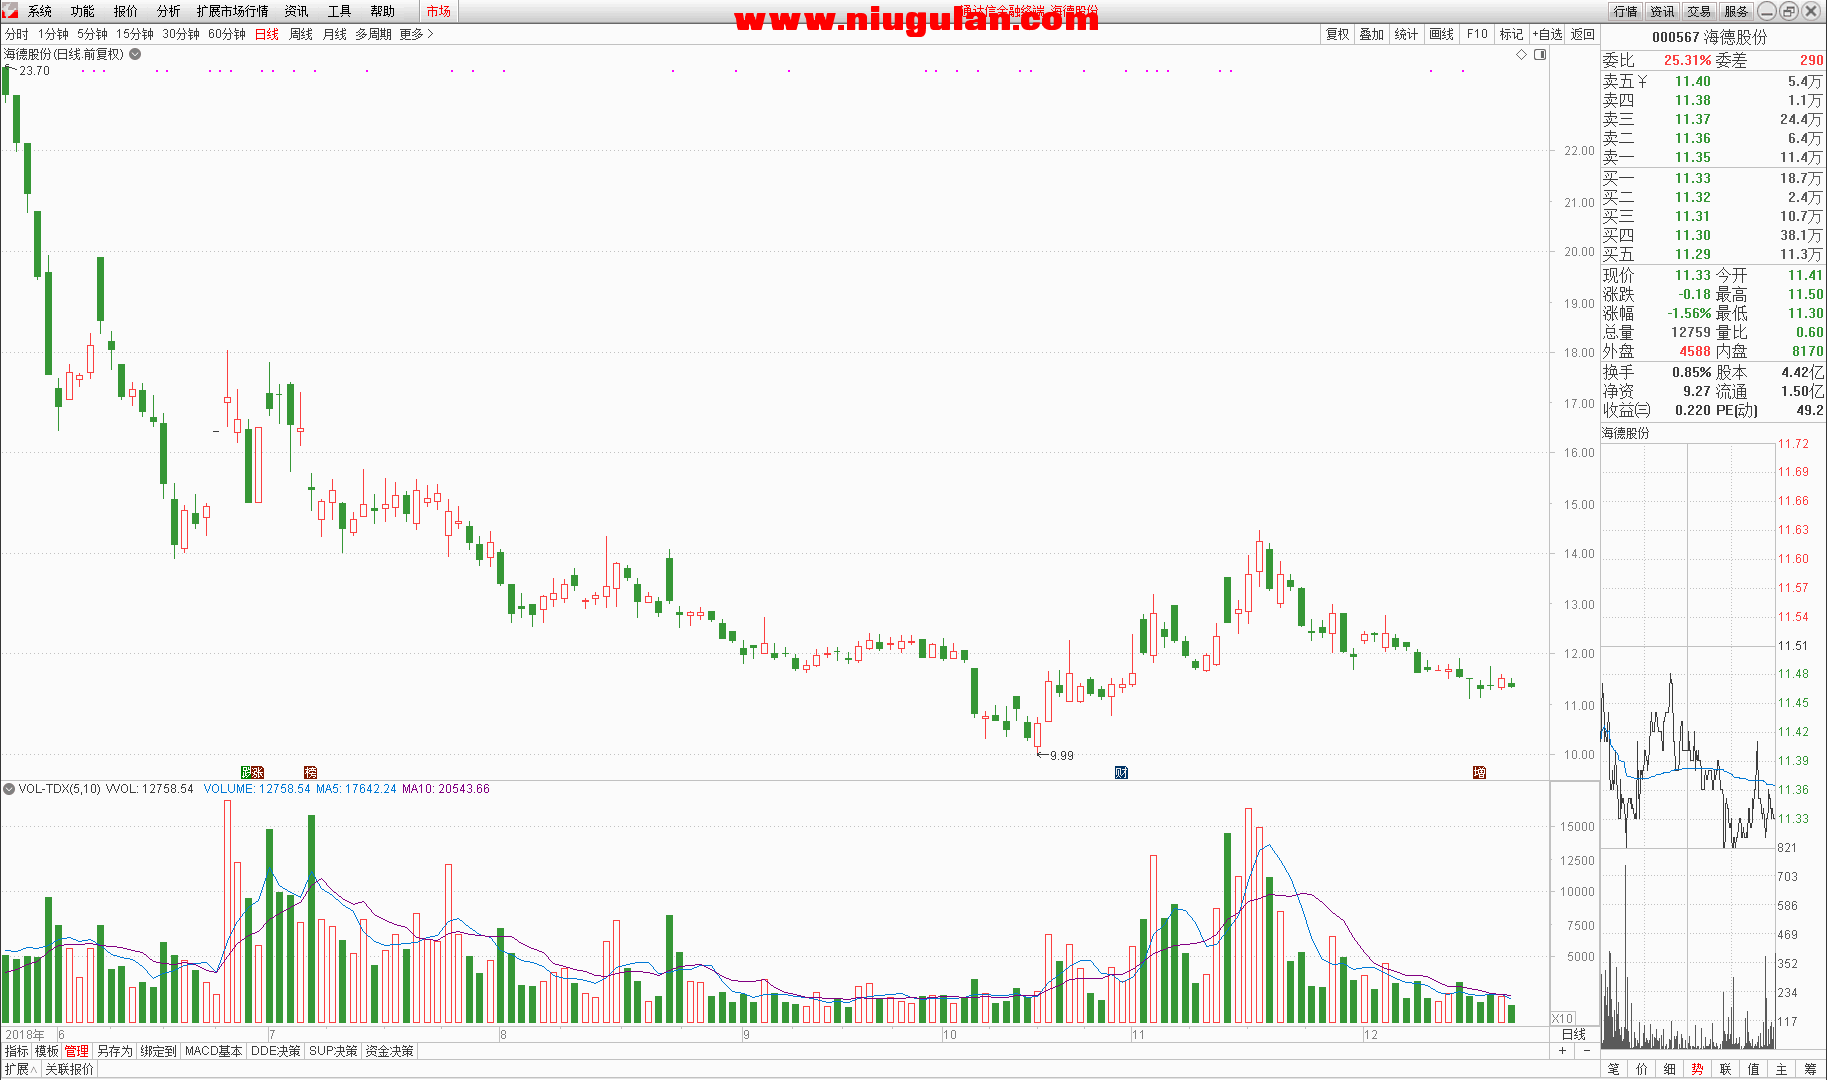Expand the 扩展 panel toggle
This screenshot has height=1080, width=1827.
click(x=21, y=1069)
